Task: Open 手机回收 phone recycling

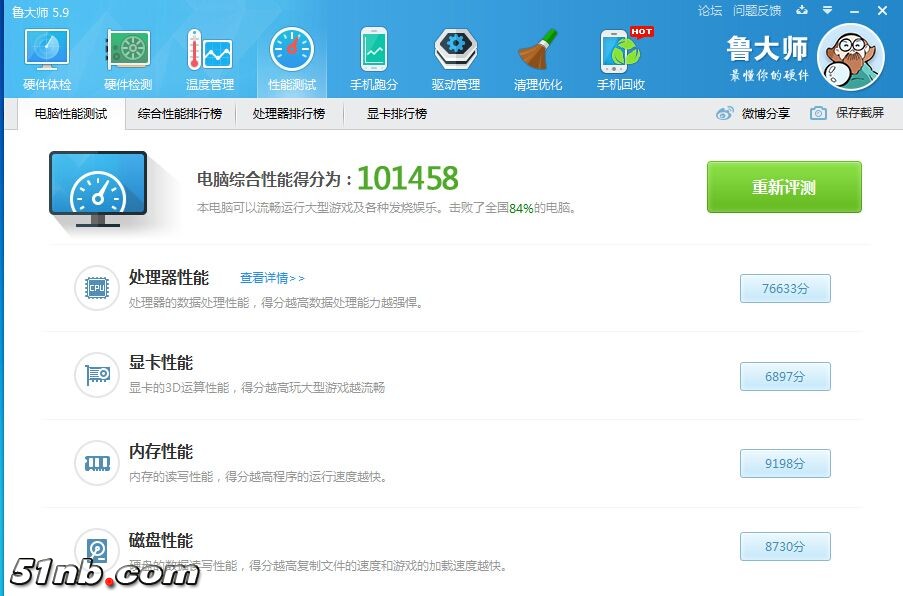Action: [619, 55]
